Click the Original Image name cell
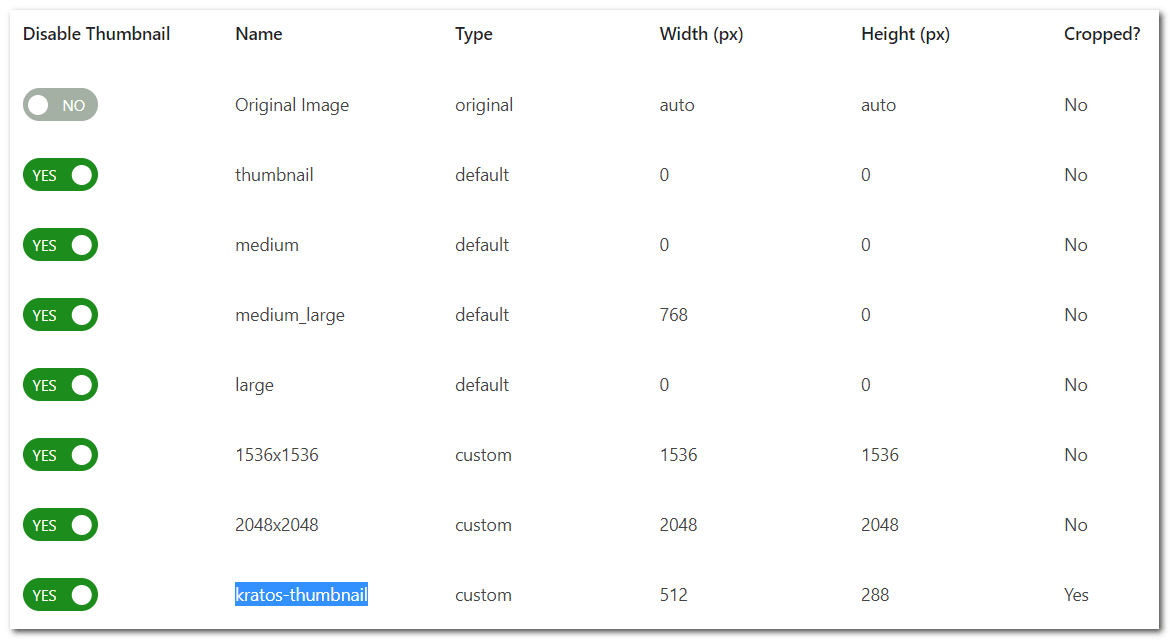This screenshot has height=640, width=1170. 292,105
